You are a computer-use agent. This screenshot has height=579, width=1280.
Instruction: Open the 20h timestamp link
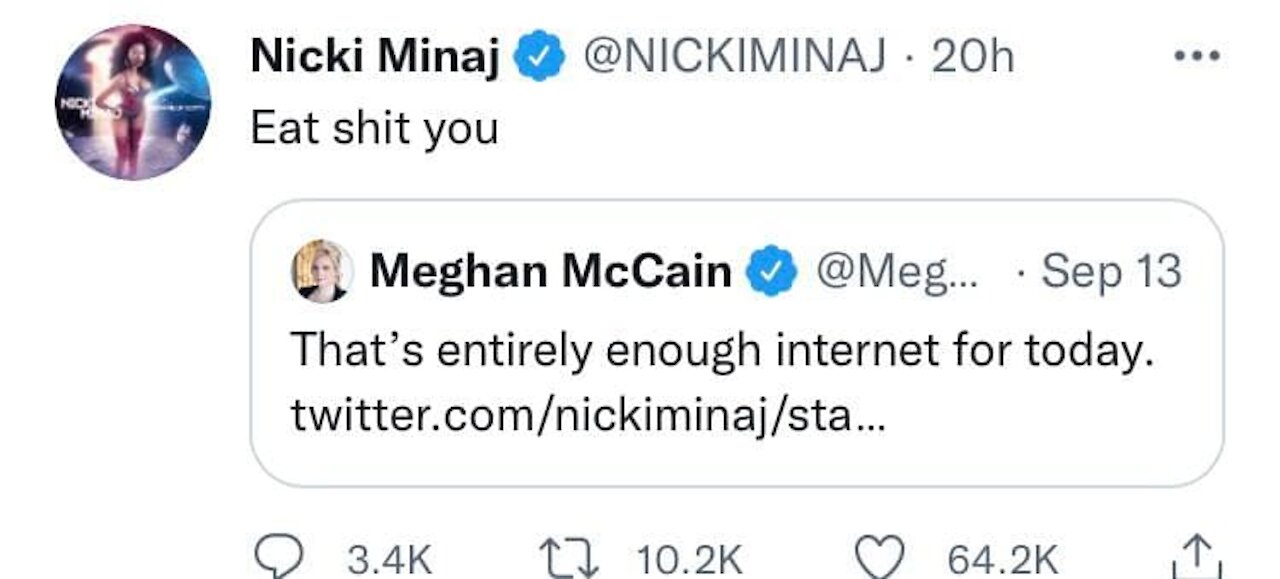972,59
